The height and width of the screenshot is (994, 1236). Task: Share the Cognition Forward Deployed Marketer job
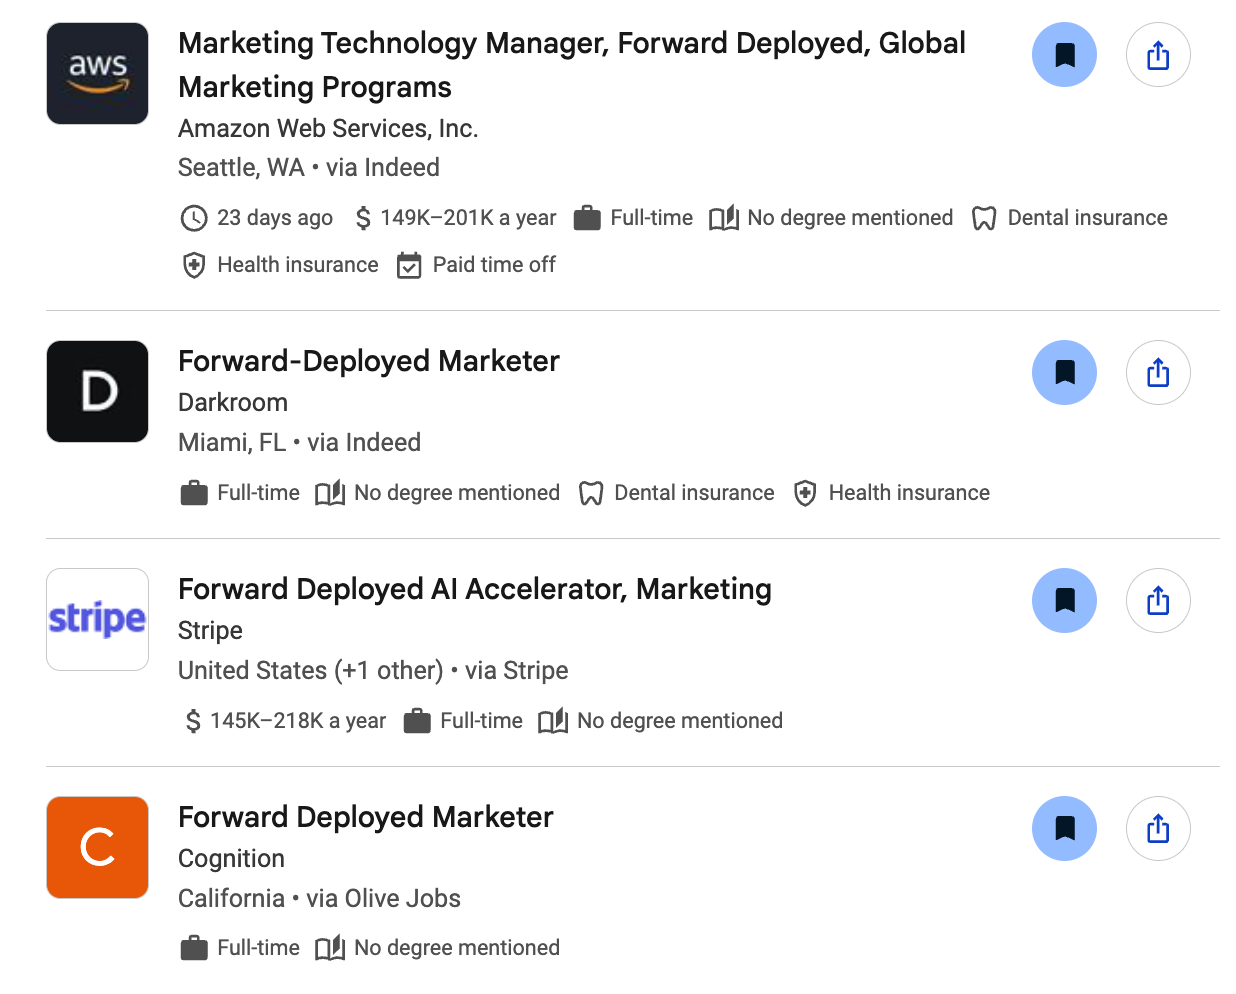tap(1158, 829)
